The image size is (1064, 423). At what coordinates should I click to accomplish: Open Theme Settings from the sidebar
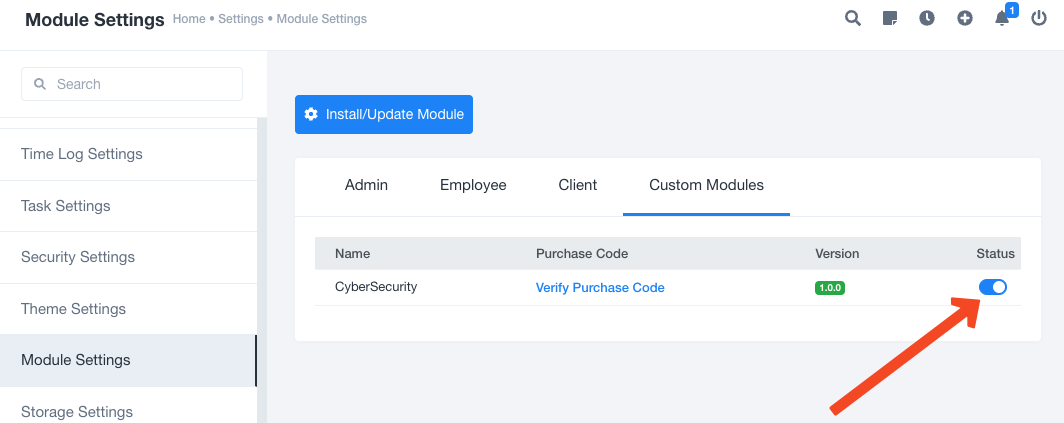(x=74, y=309)
